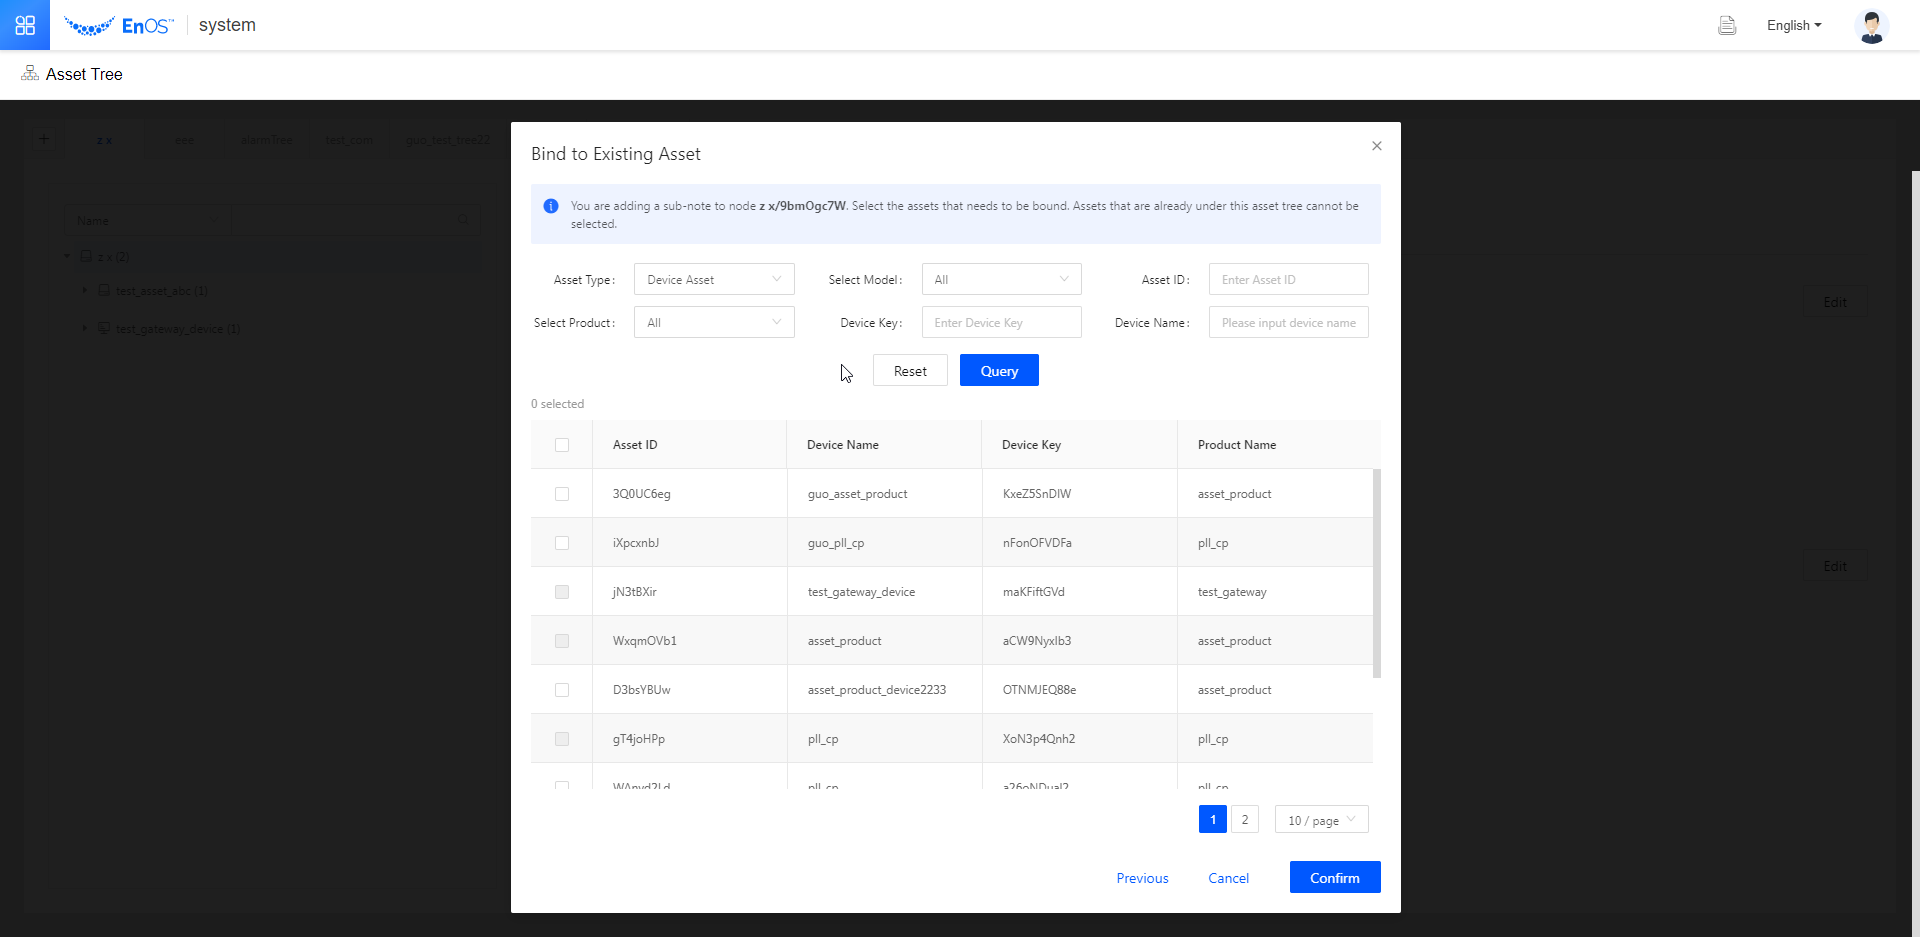Click the blue info icon in notice
This screenshot has height=937, width=1920.
[x=551, y=206]
